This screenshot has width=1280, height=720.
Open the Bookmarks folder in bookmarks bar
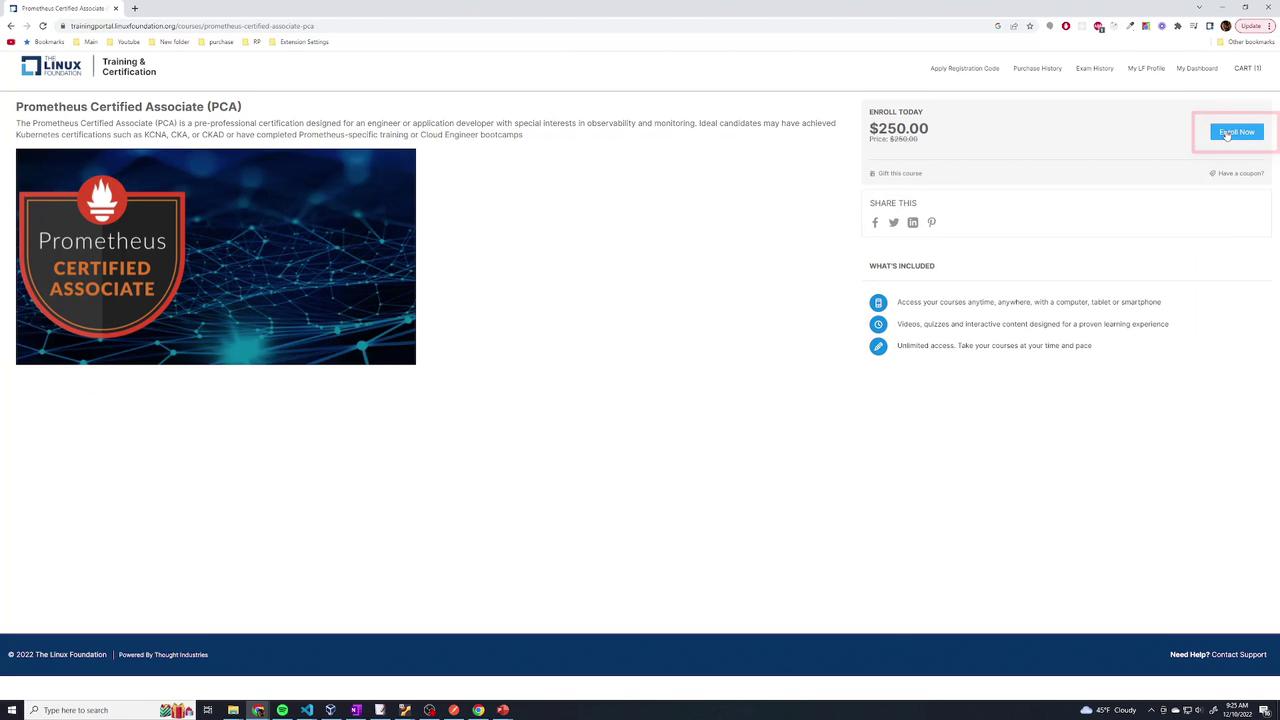coord(44,42)
